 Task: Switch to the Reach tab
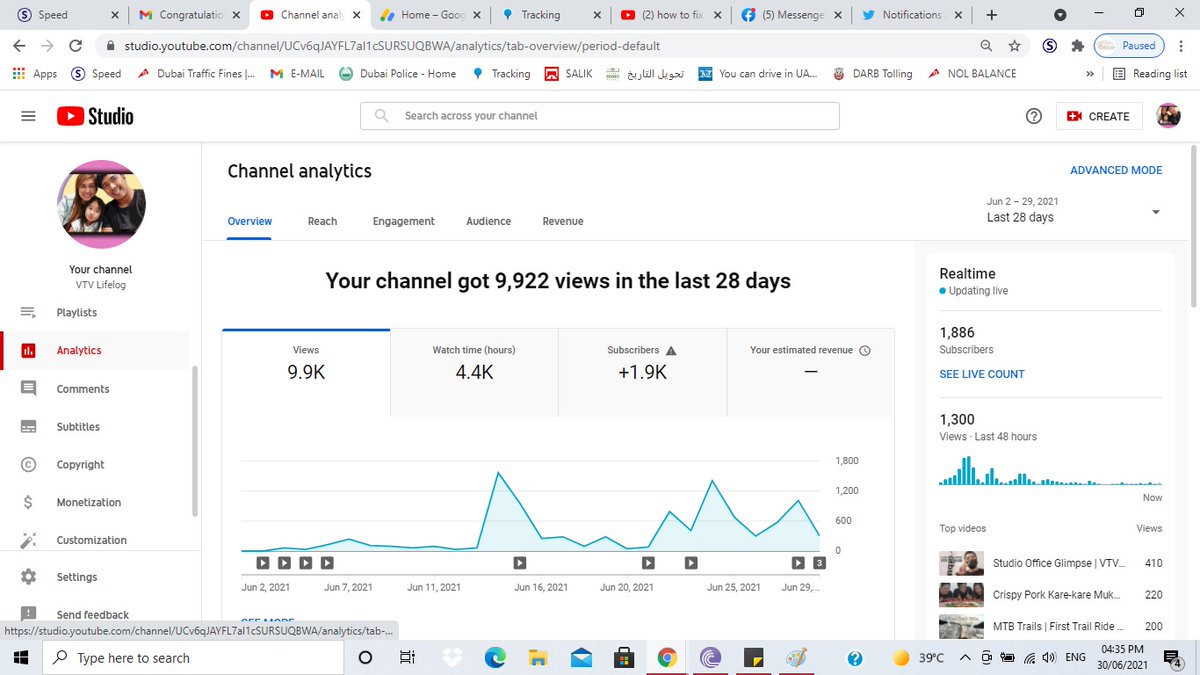click(x=322, y=221)
